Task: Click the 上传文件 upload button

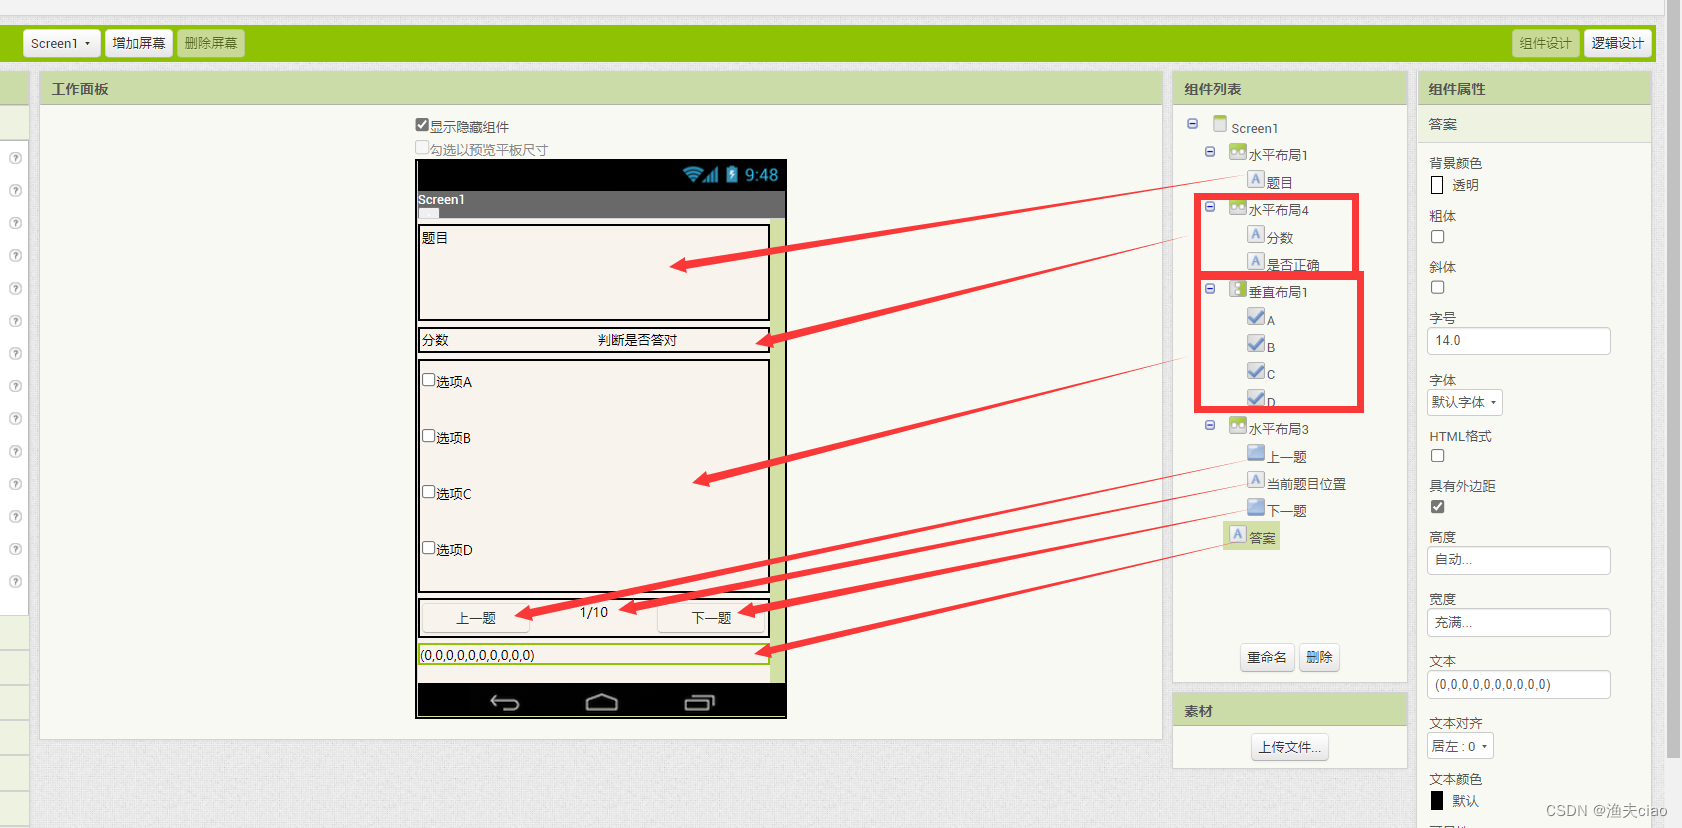Action: 1290,747
